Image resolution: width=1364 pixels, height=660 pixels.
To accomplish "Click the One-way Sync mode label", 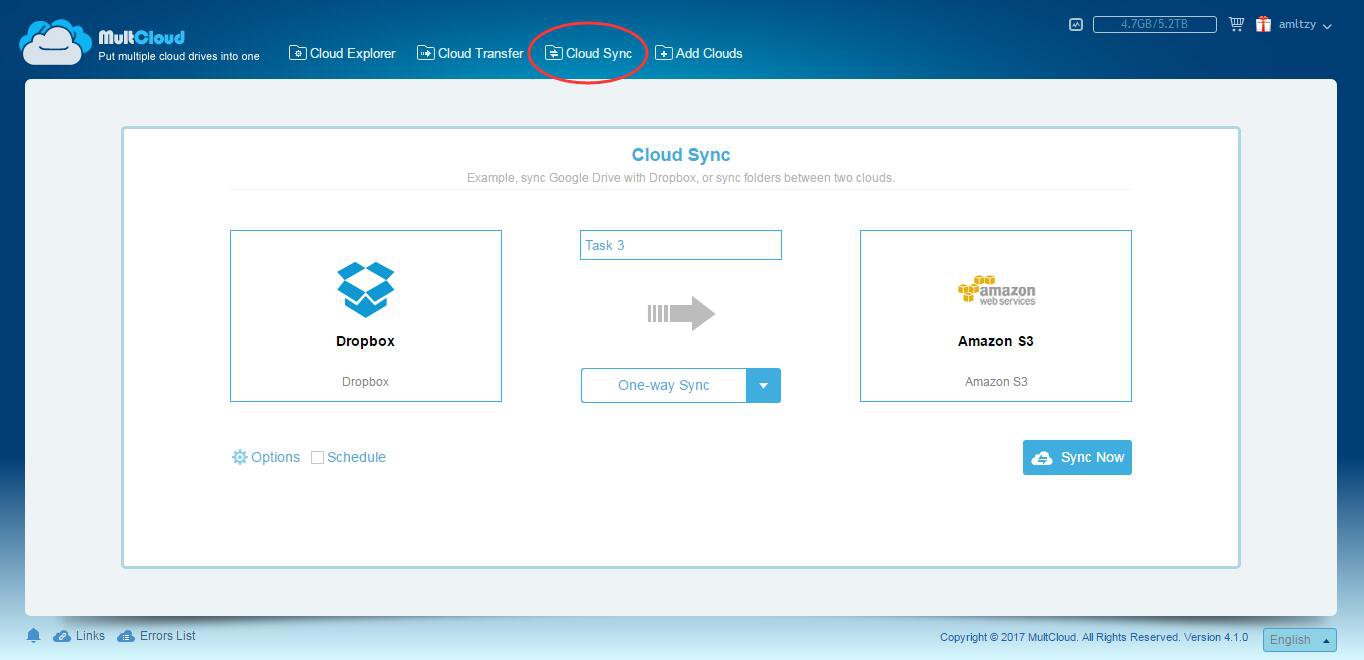I will (x=664, y=385).
